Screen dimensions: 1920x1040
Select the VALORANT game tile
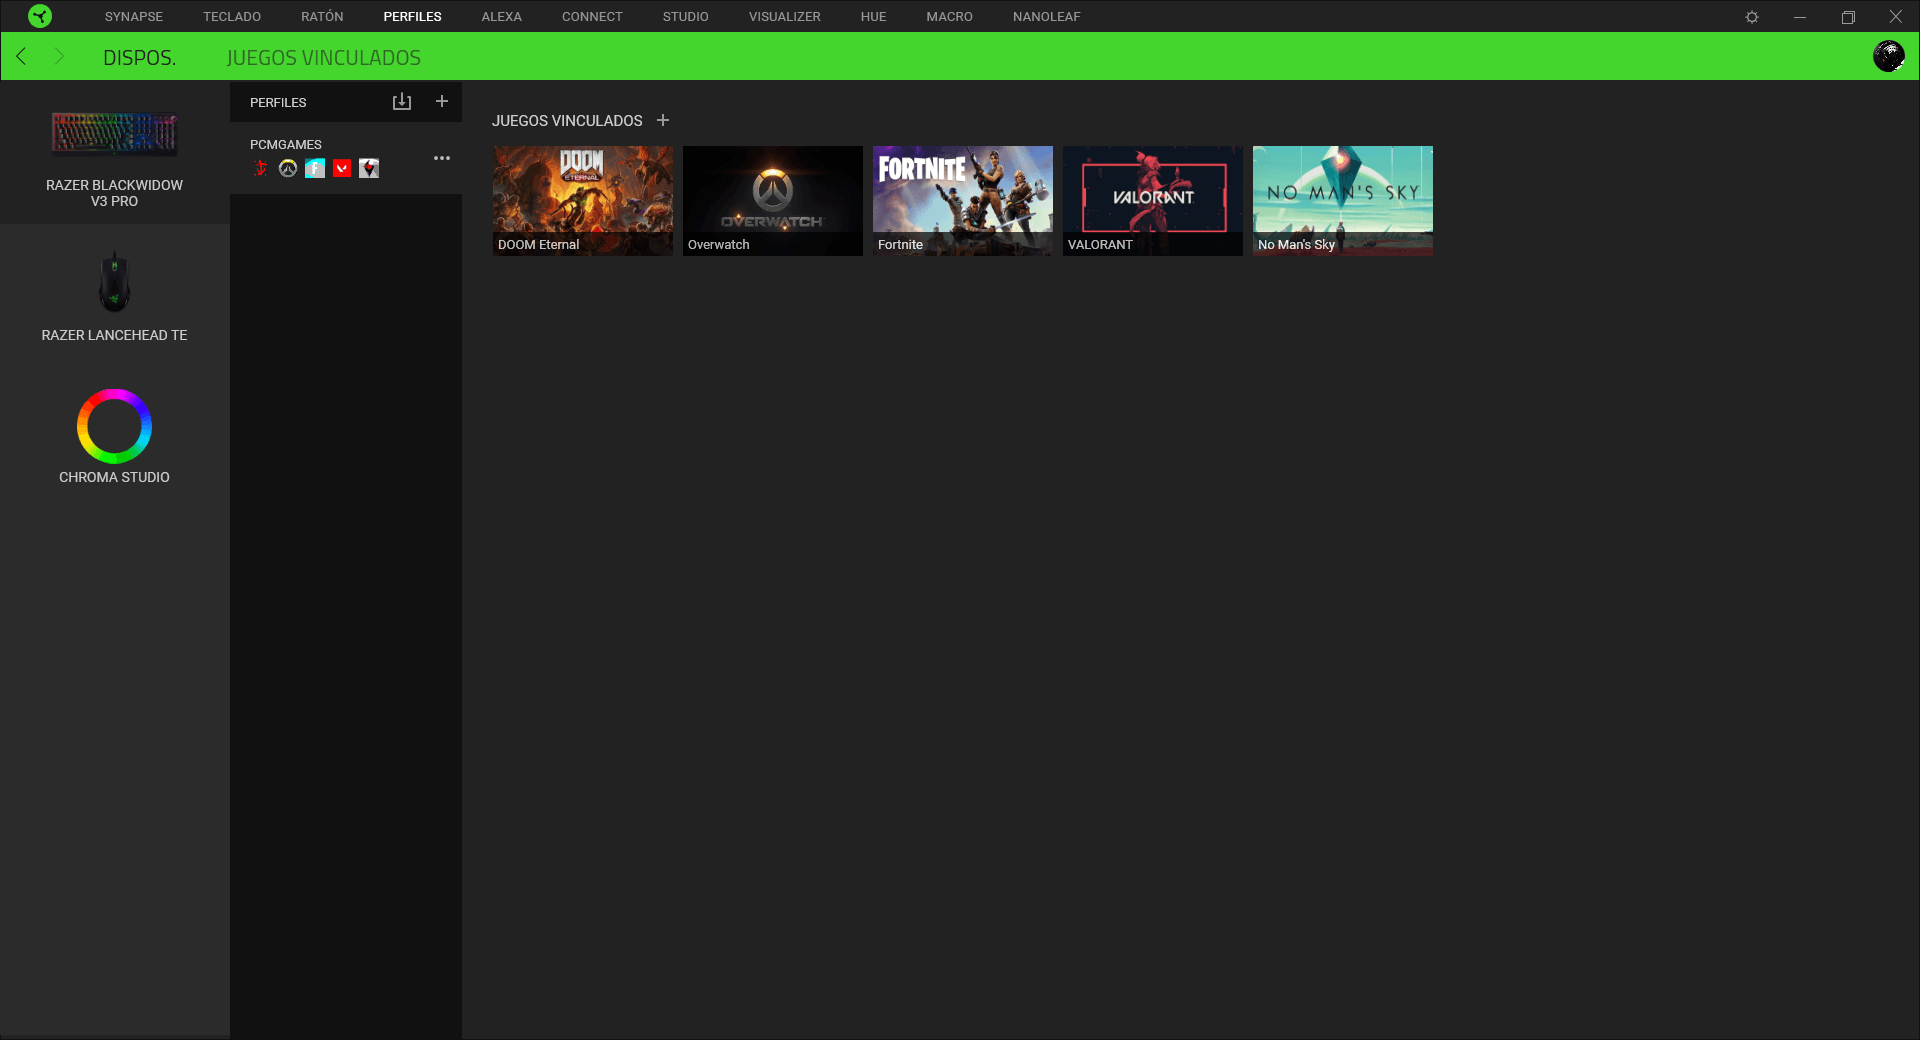click(1153, 201)
